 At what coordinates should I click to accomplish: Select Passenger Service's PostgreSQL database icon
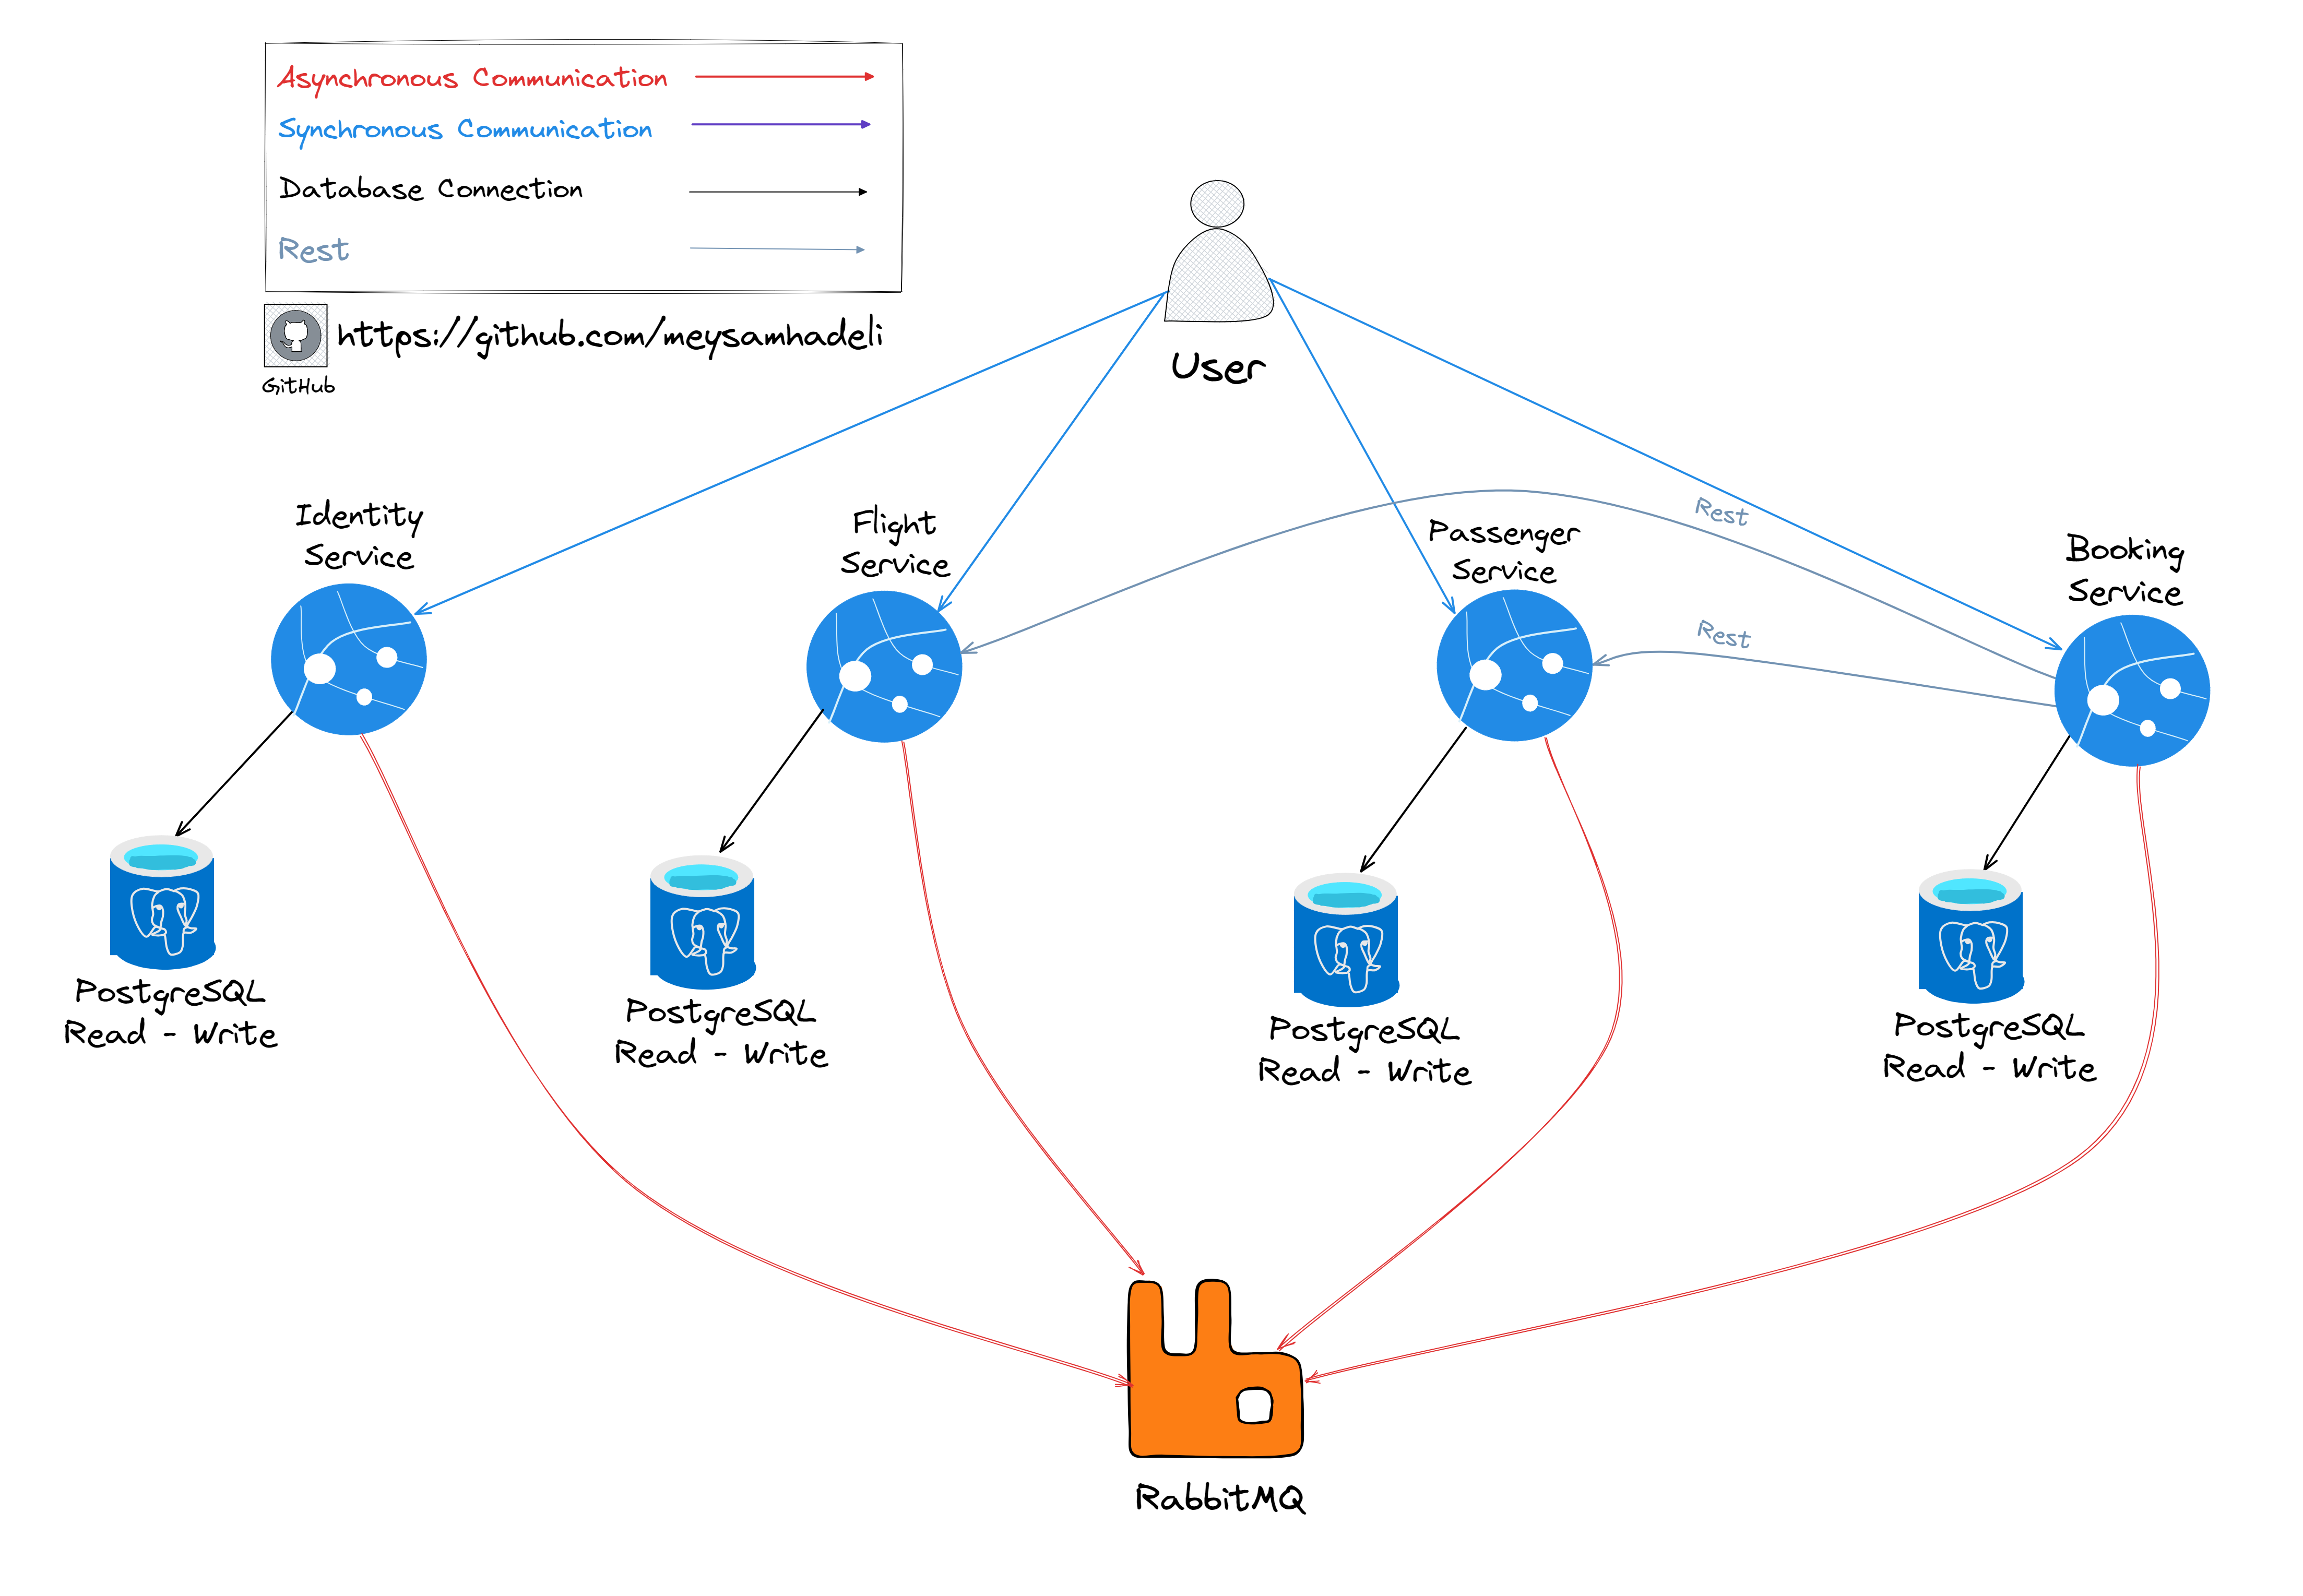pos(1345,940)
